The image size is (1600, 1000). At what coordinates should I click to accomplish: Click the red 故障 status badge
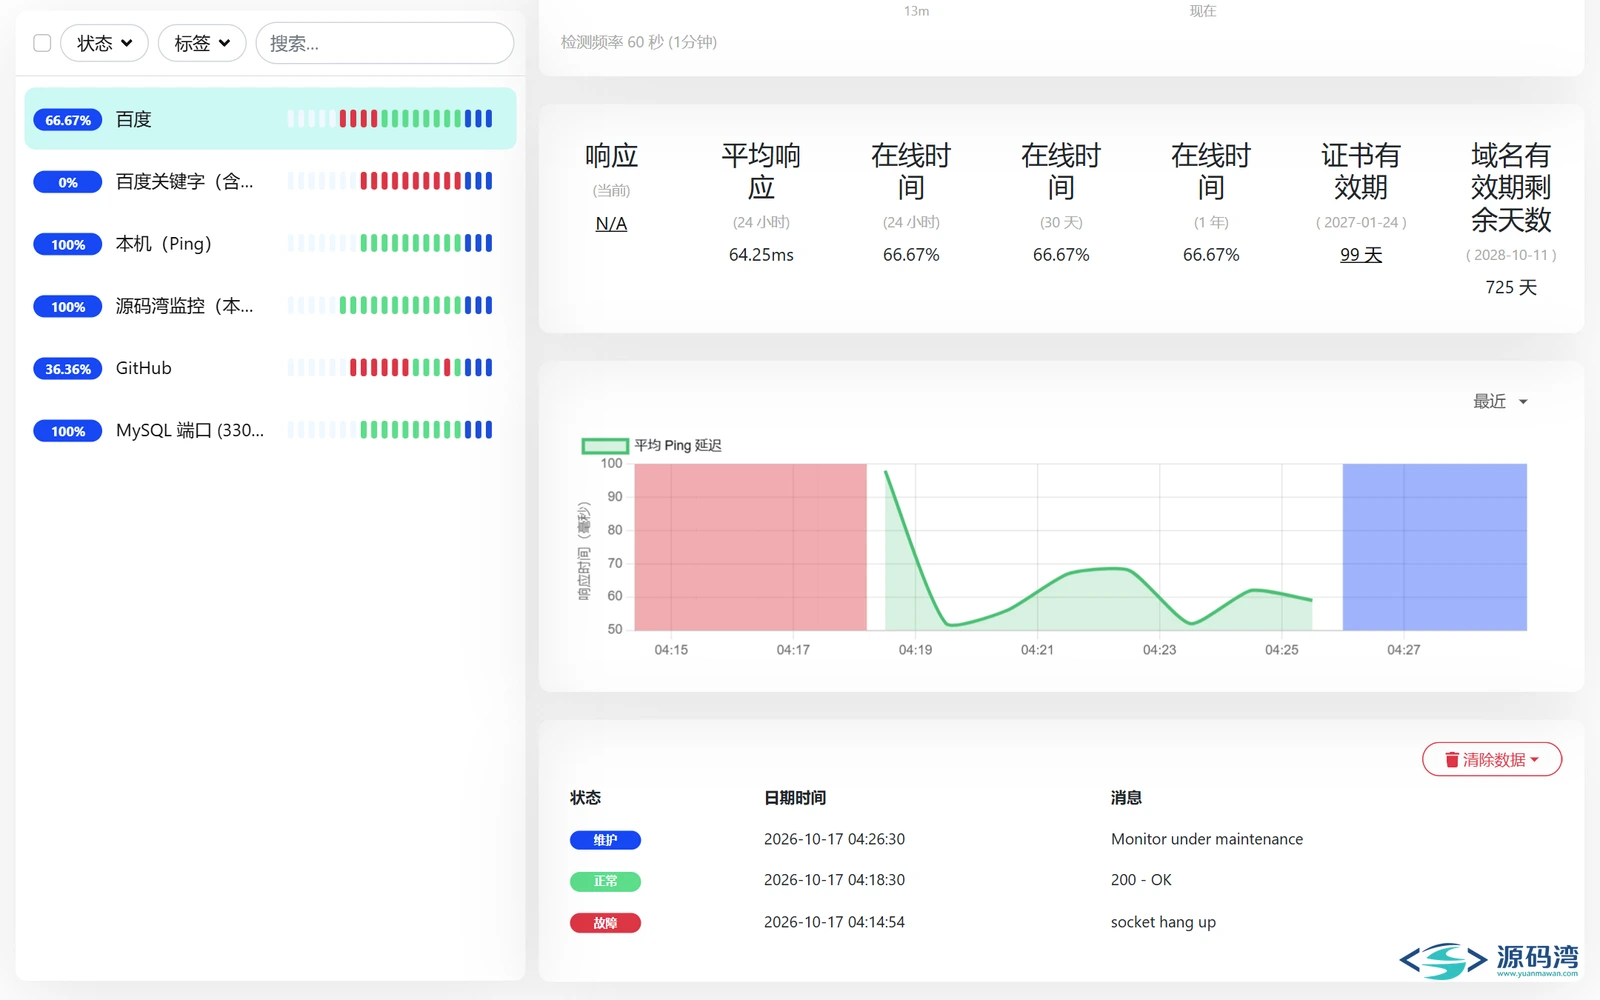605,923
